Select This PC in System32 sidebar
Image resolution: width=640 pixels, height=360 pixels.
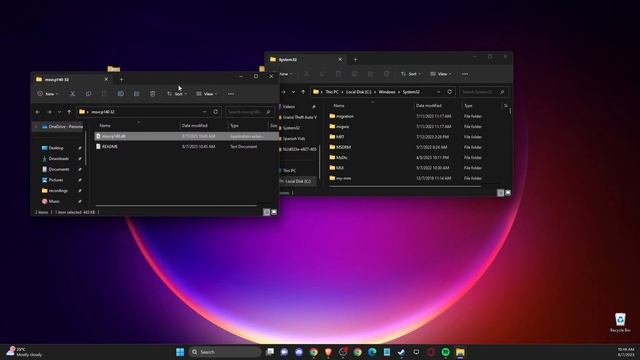pos(289,171)
